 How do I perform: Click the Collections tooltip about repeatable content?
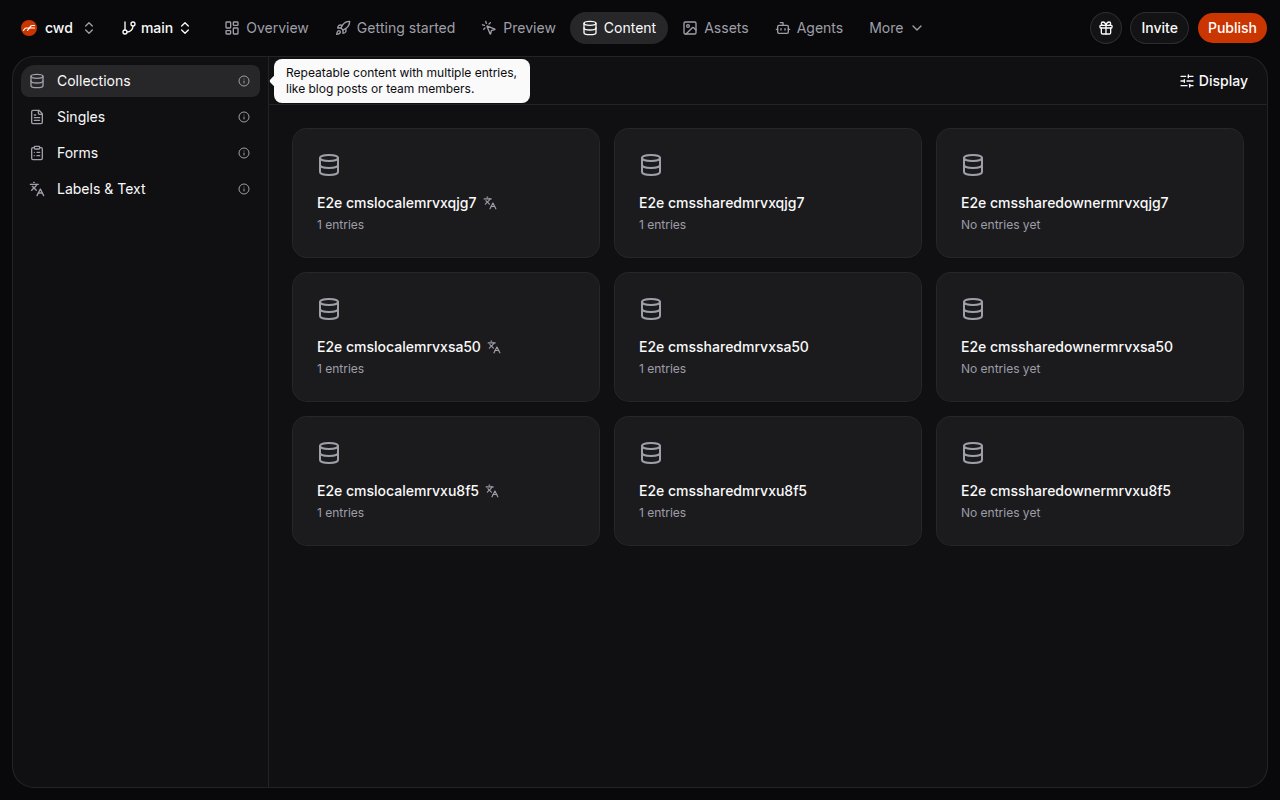pos(402,81)
